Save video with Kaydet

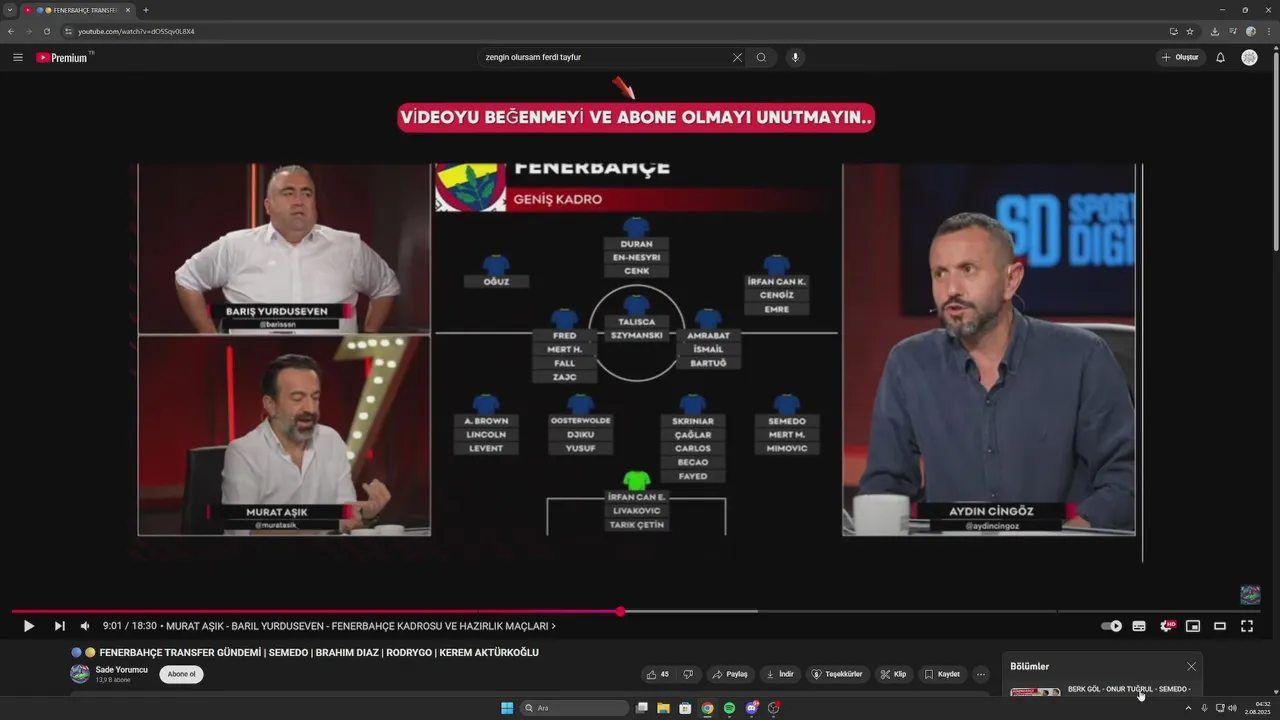coord(942,674)
